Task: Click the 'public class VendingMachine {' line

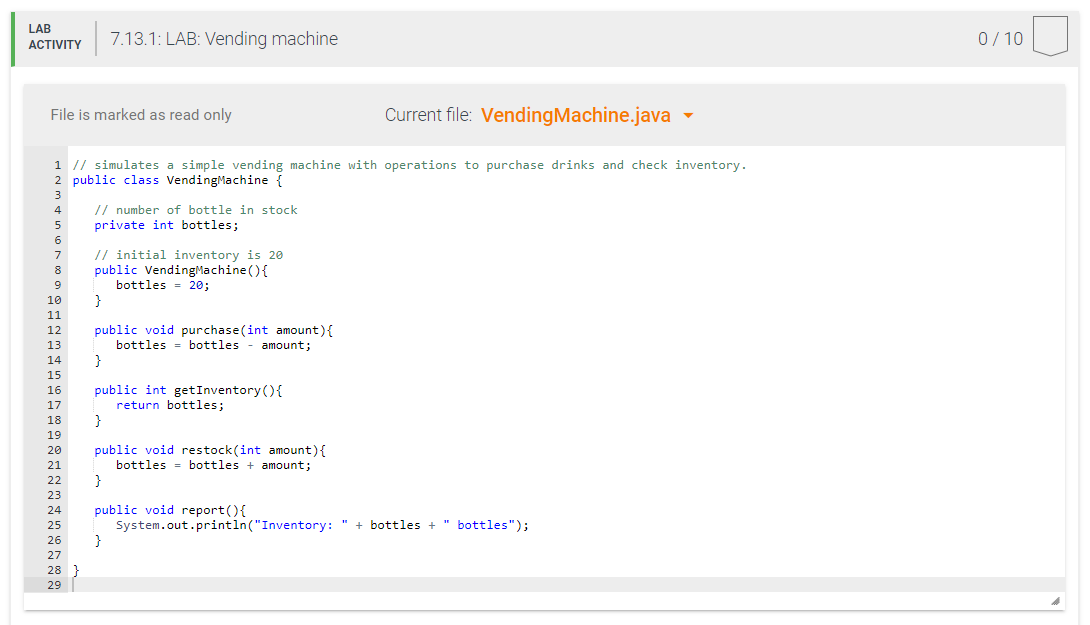Action: [178, 180]
